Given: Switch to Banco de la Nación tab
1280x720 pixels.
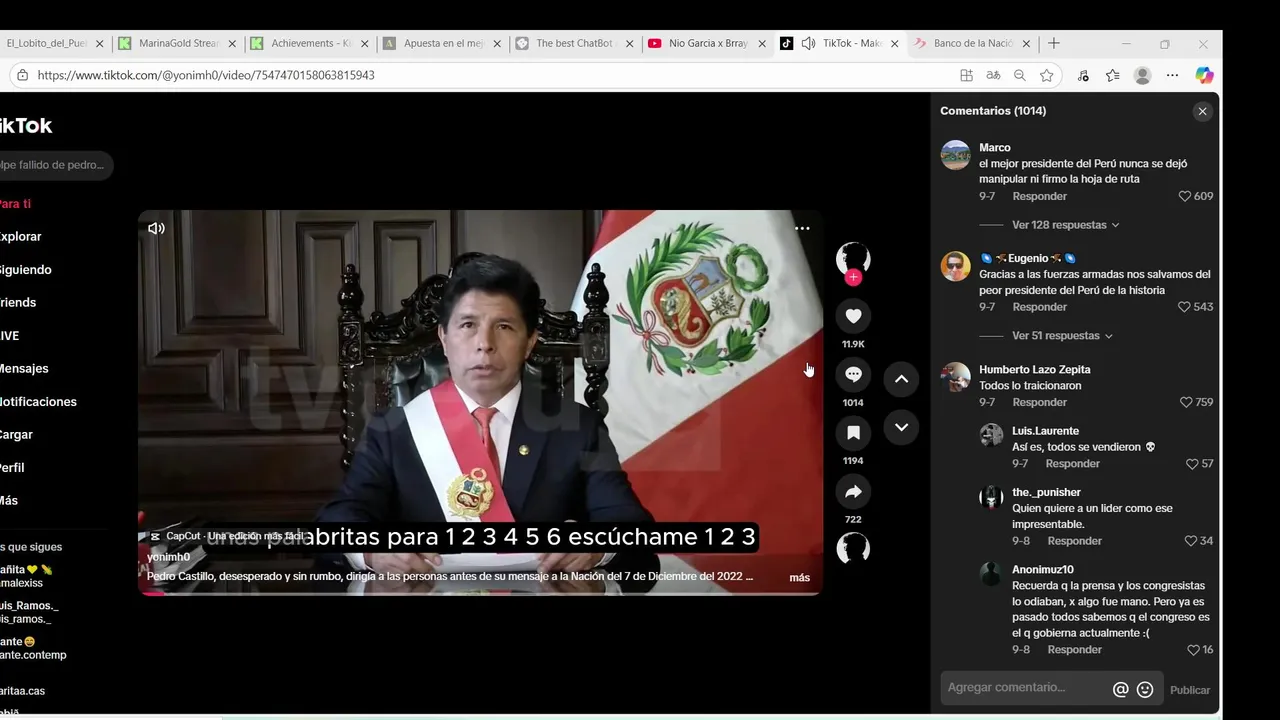Looking at the screenshot, I should [x=971, y=44].
